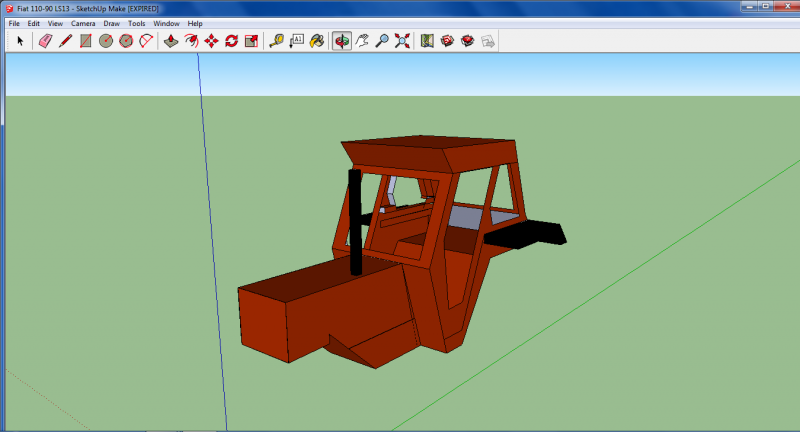Activate the Push/Pull tool
This screenshot has height=432, width=800.
tap(171, 41)
